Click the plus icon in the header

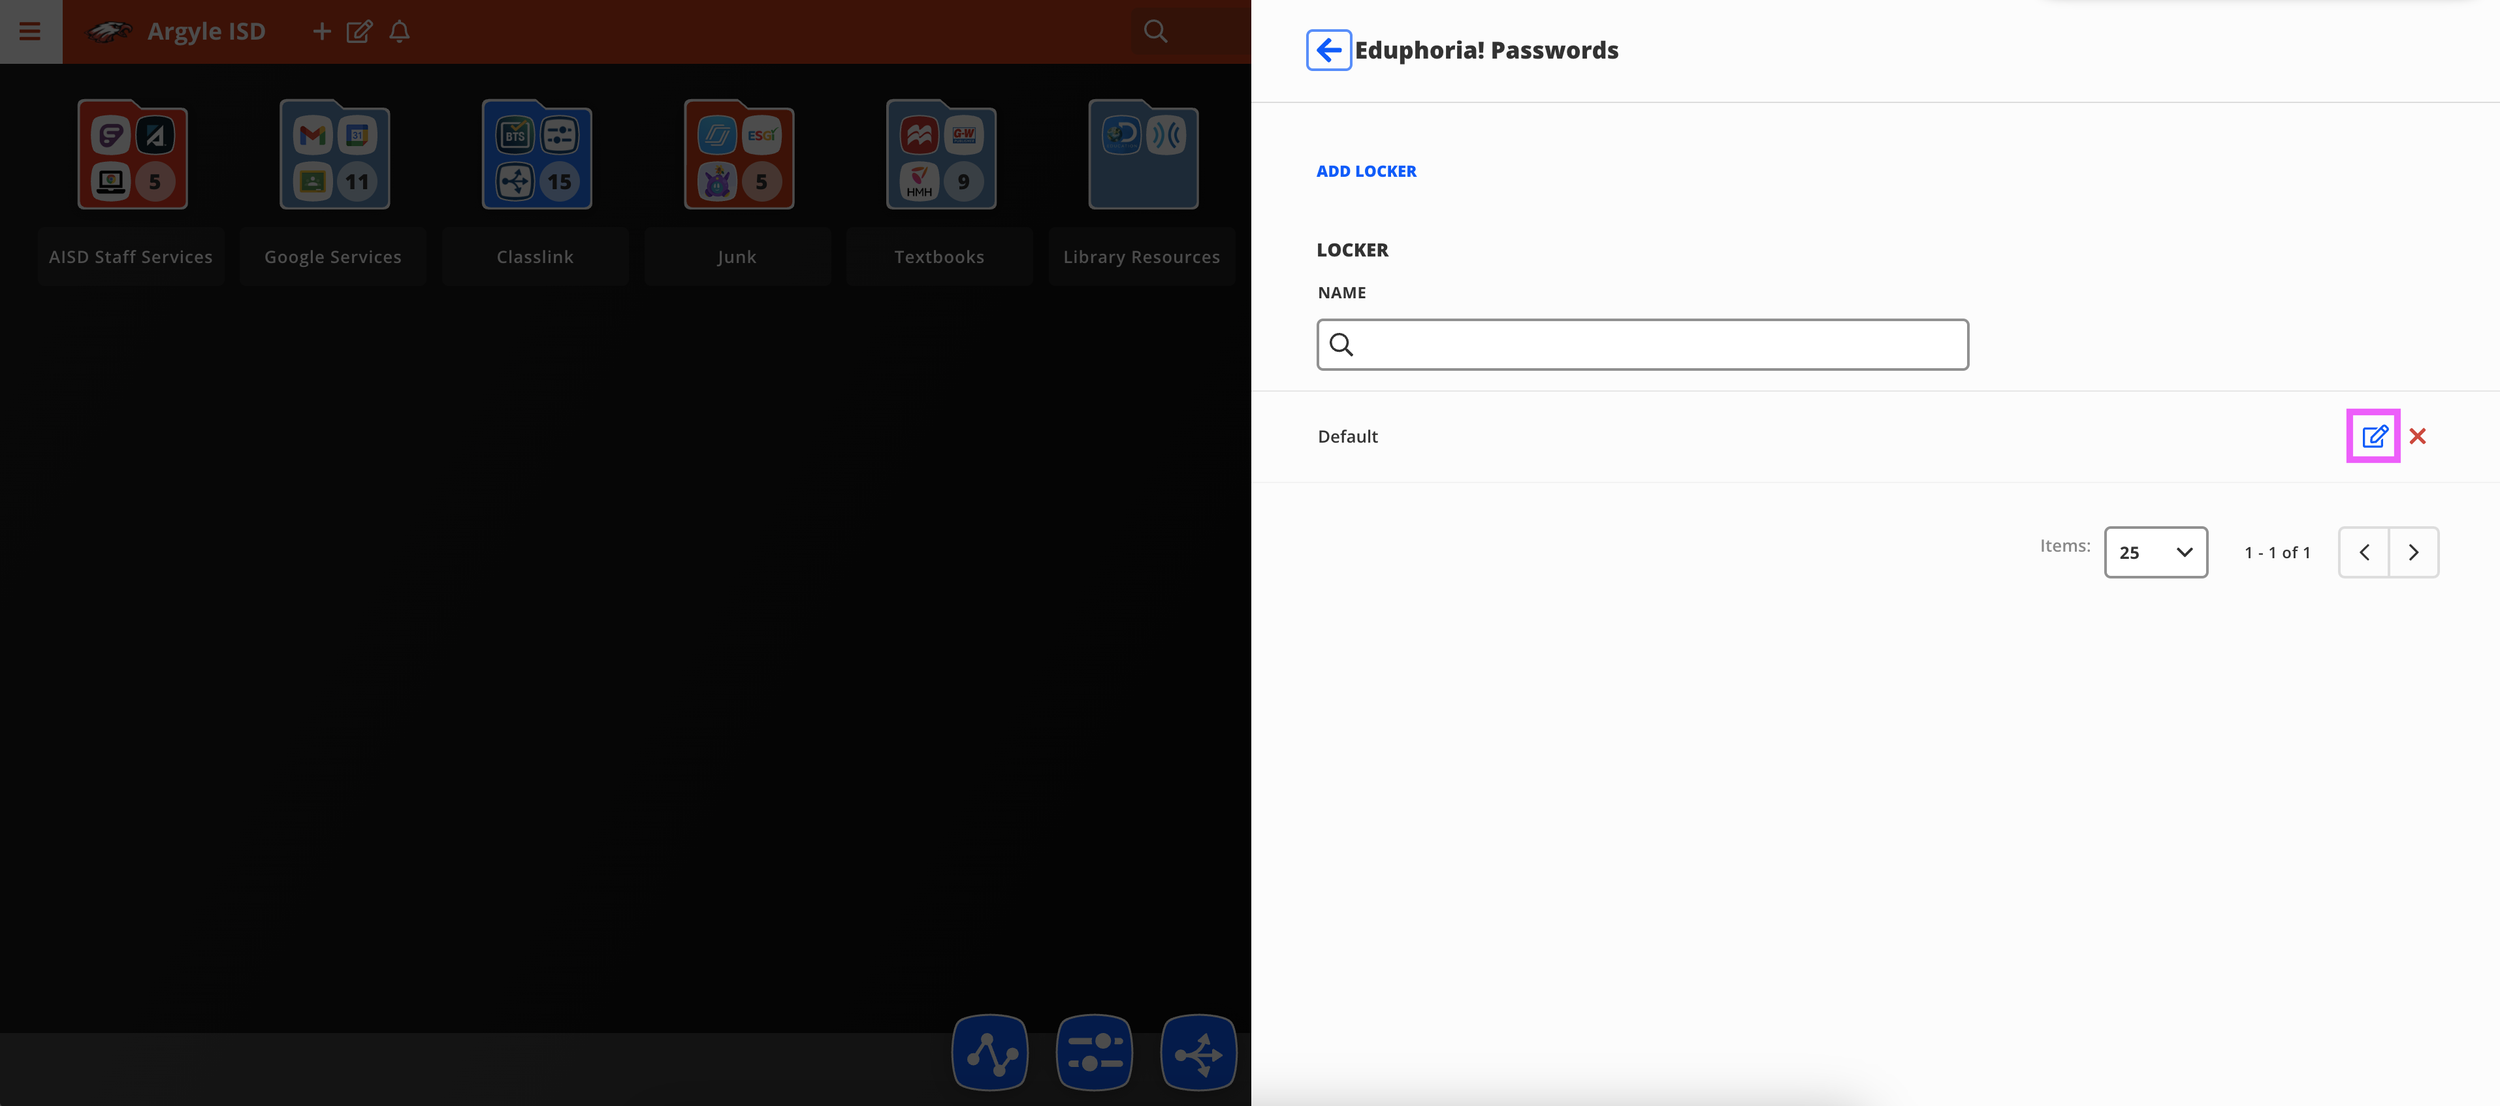[x=321, y=32]
